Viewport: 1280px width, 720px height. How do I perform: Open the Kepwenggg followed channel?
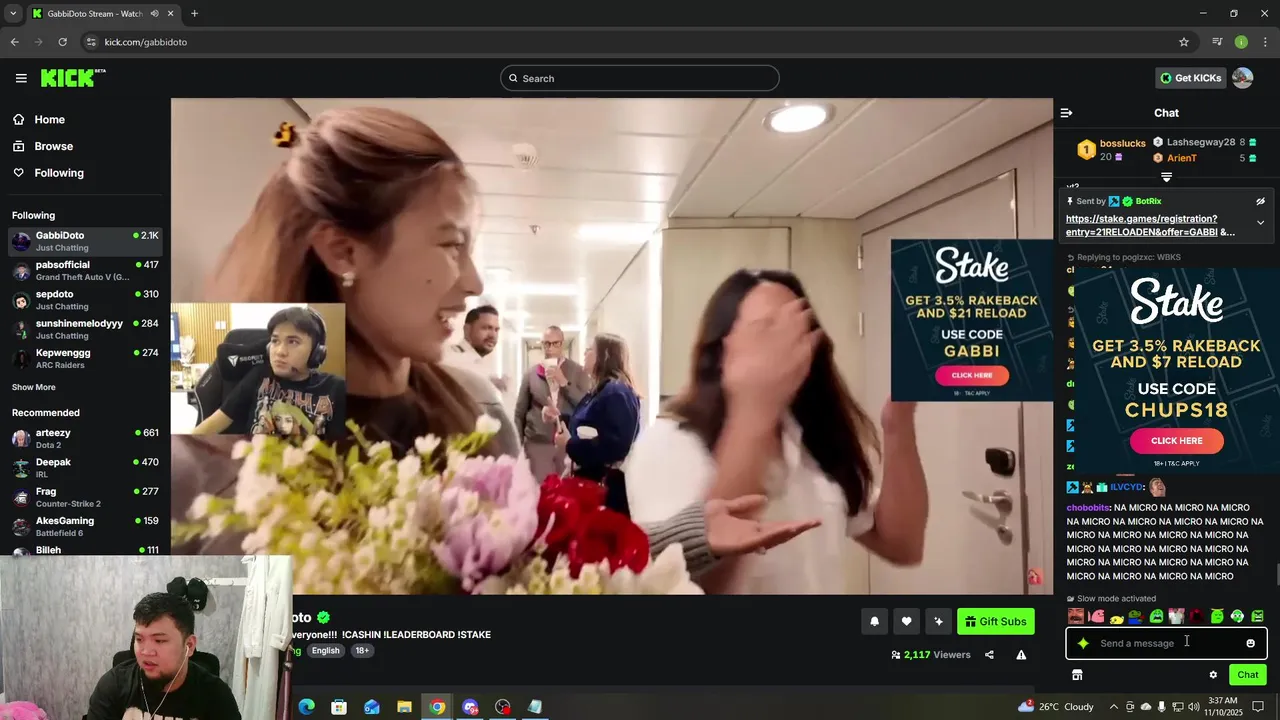84,359
